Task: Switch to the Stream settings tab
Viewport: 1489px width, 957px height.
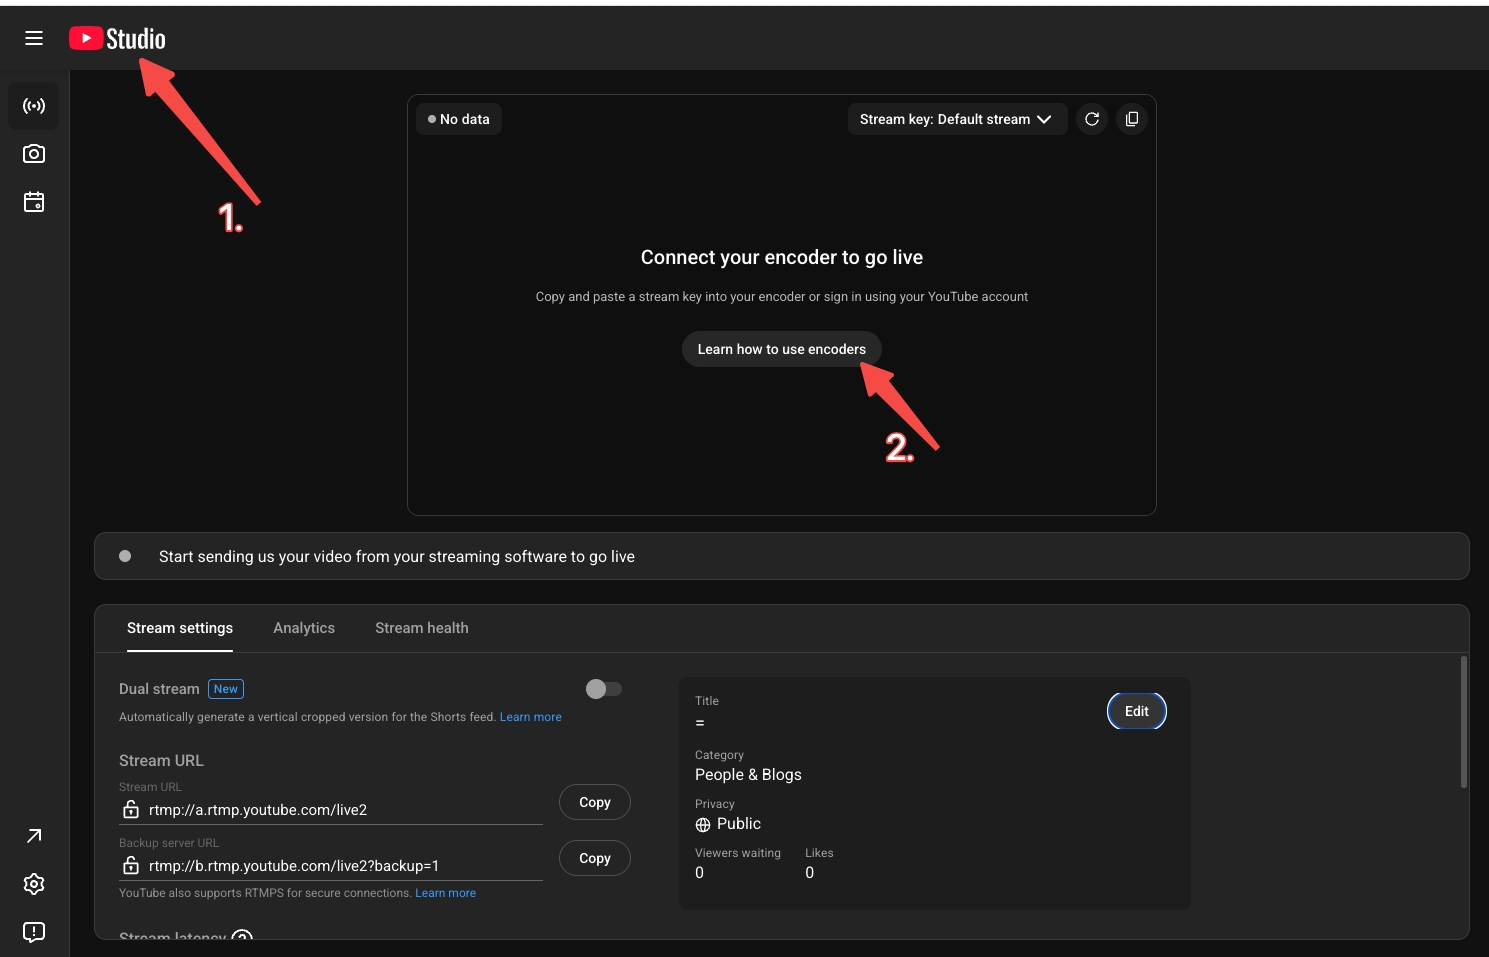Action: 180,628
